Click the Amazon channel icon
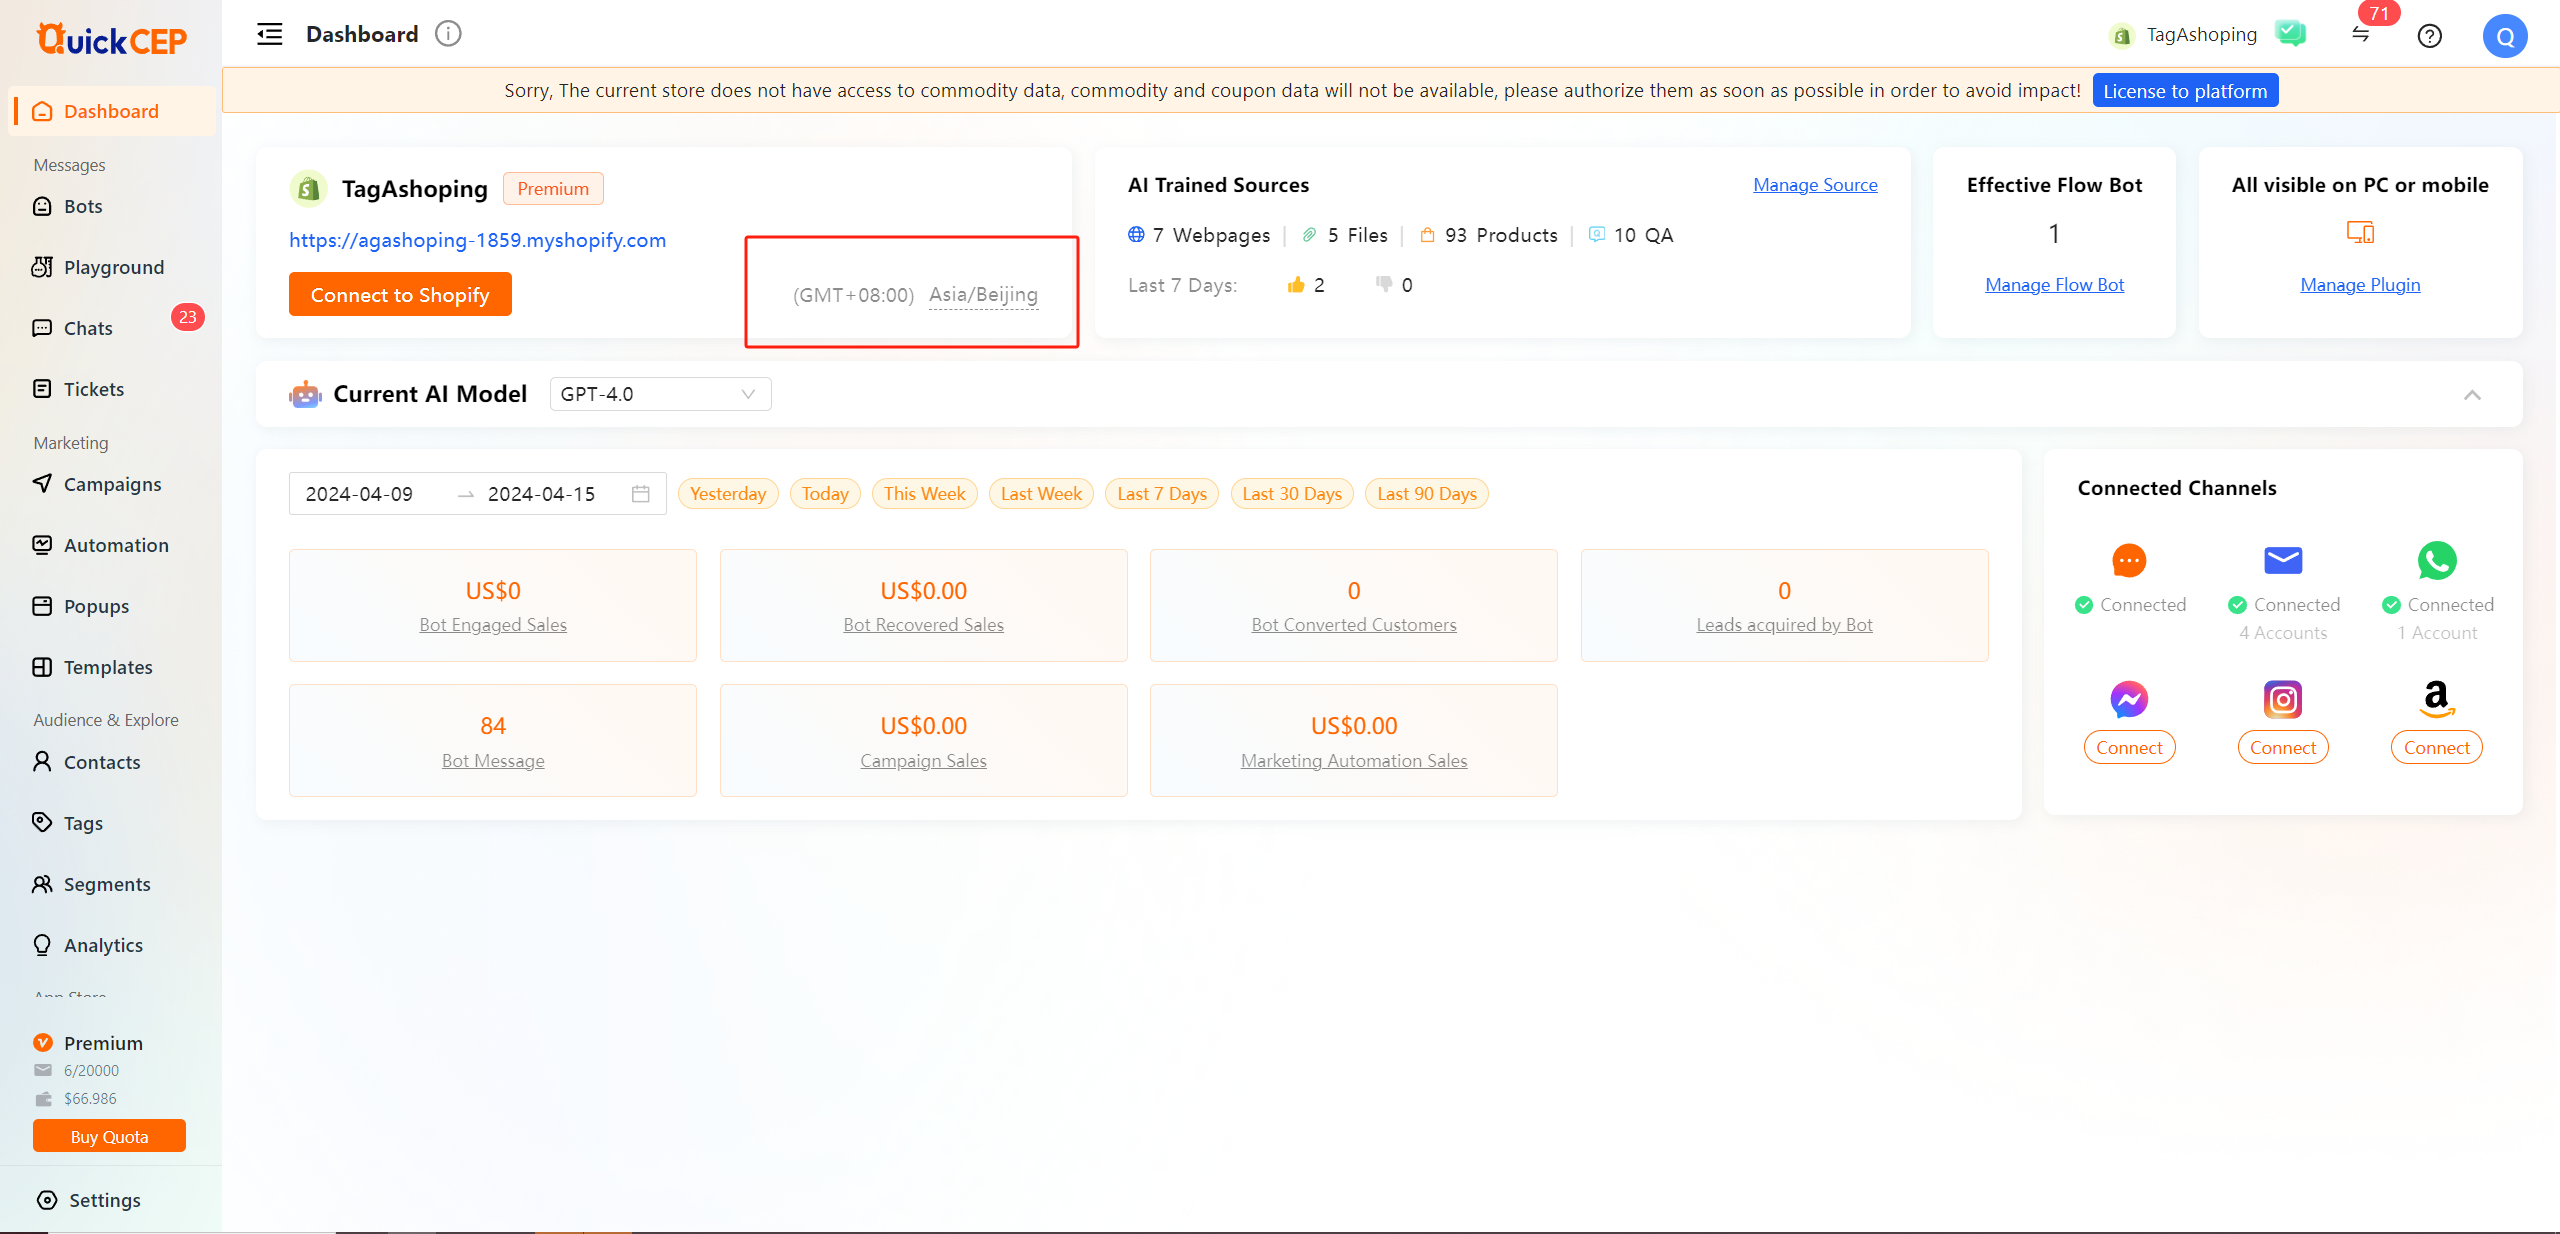 pyautogui.click(x=2437, y=699)
